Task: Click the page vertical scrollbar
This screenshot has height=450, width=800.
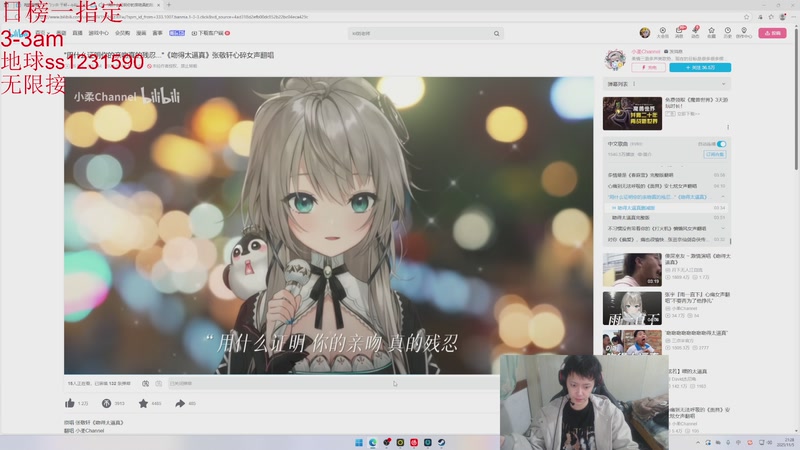Action: point(796,97)
